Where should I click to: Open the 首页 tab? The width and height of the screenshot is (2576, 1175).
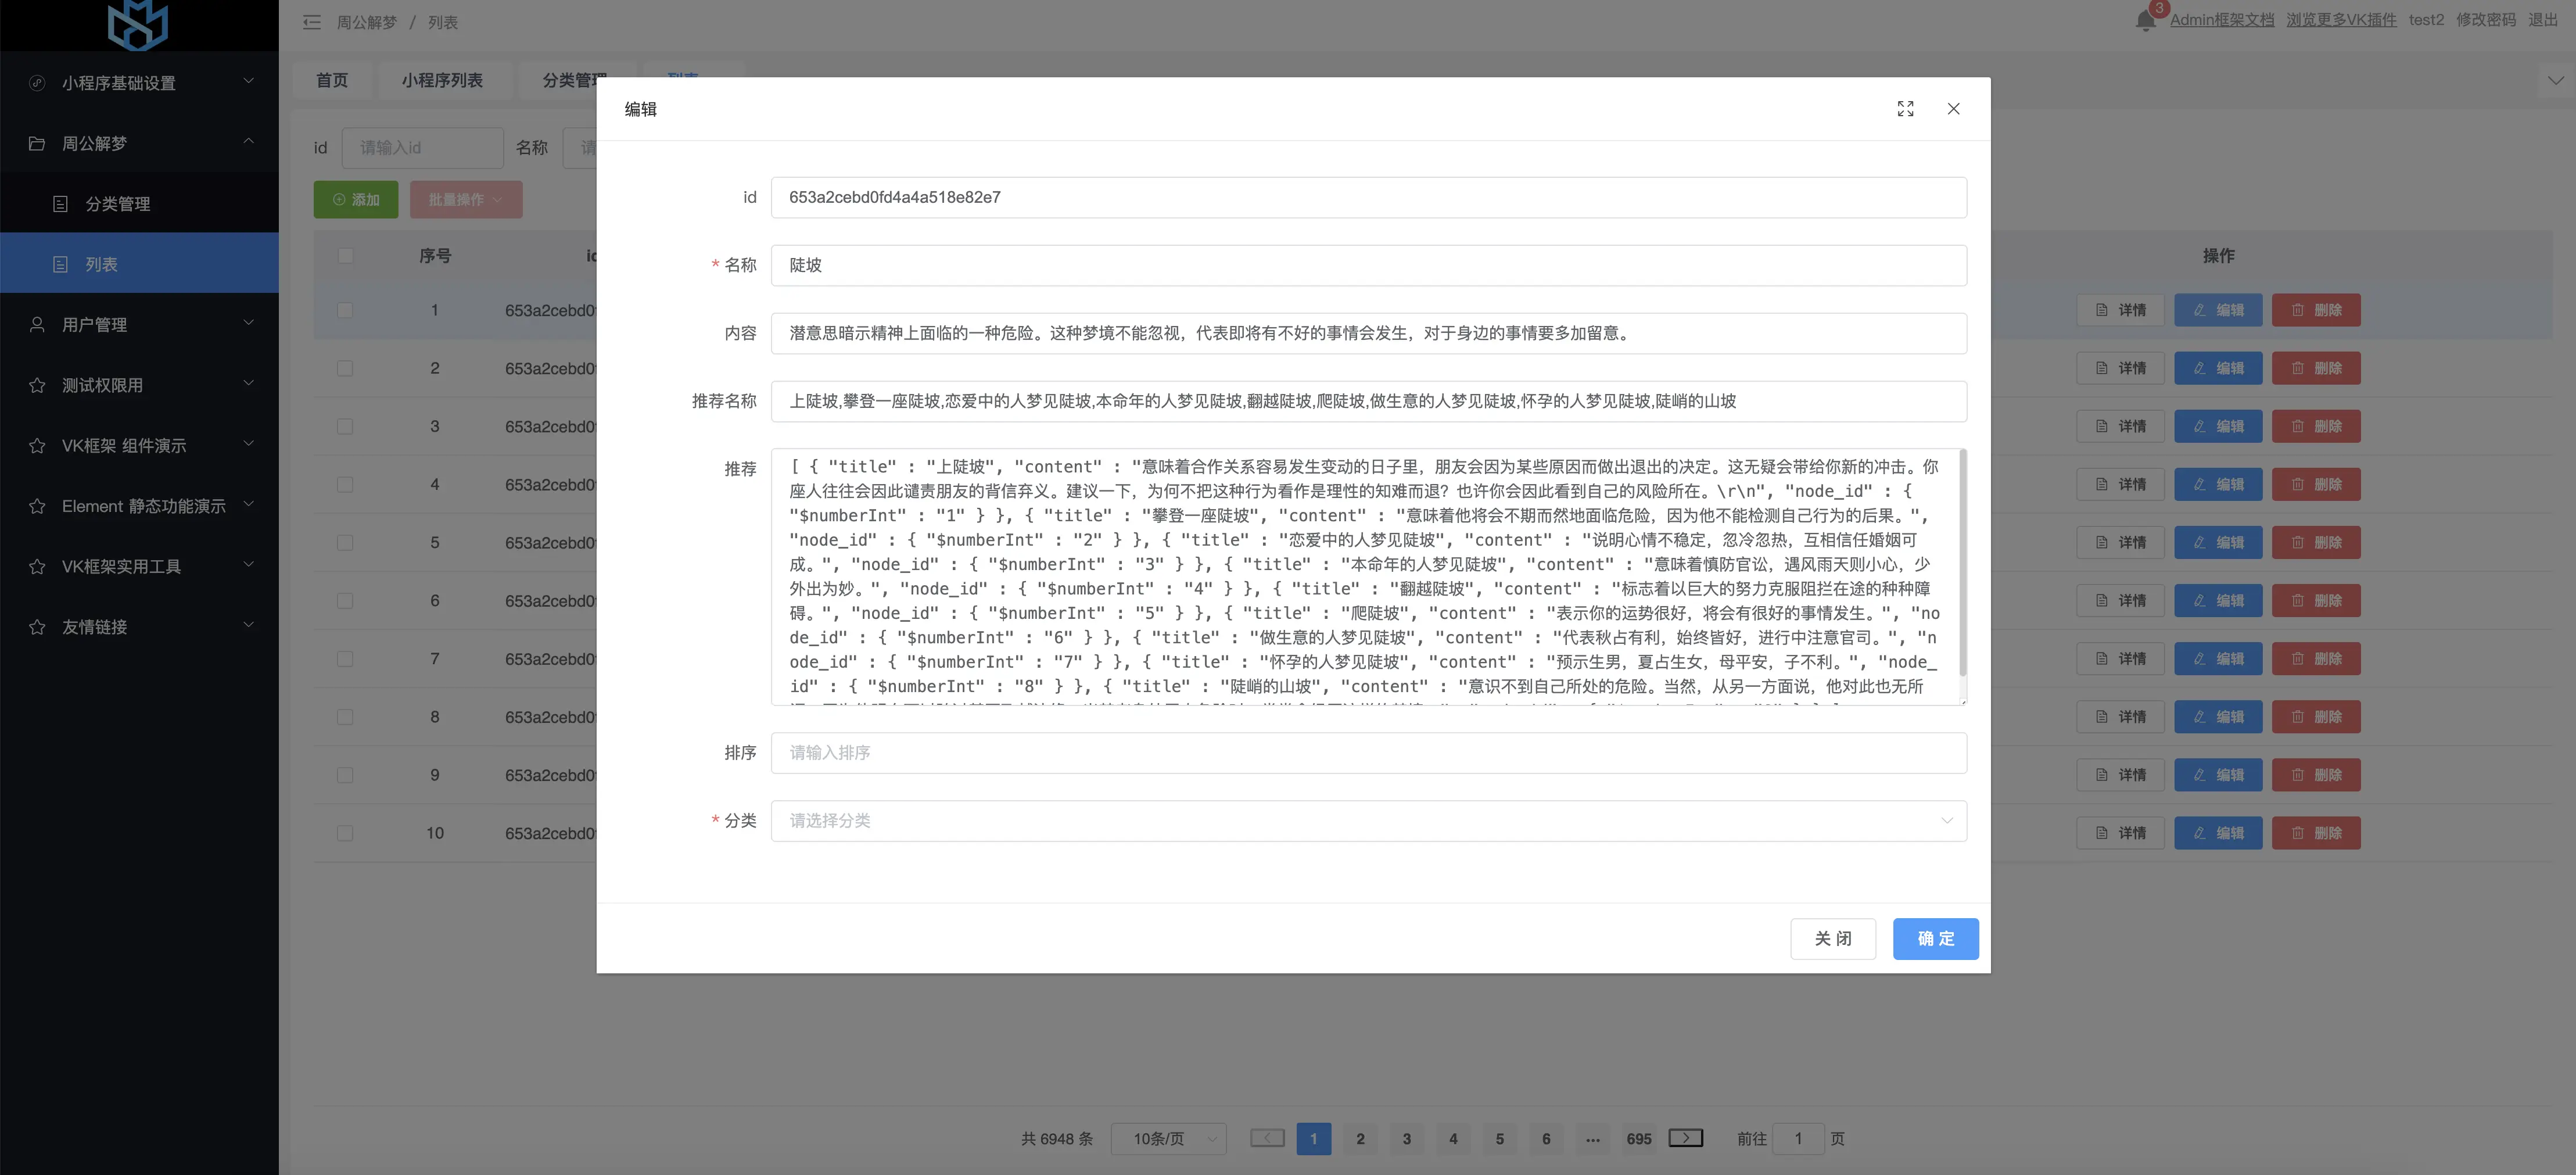click(332, 80)
